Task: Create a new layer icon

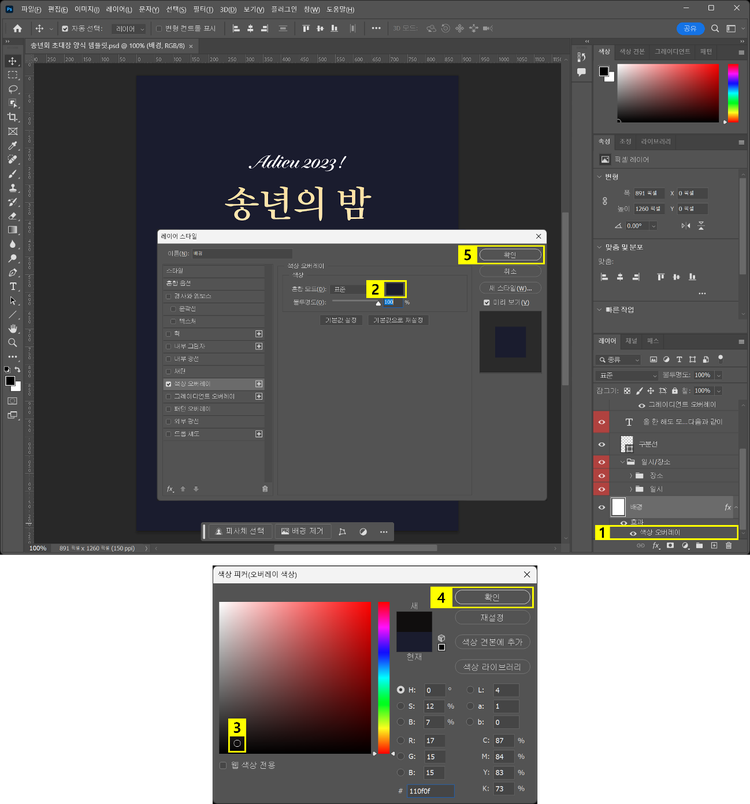Action: tap(714, 546)
